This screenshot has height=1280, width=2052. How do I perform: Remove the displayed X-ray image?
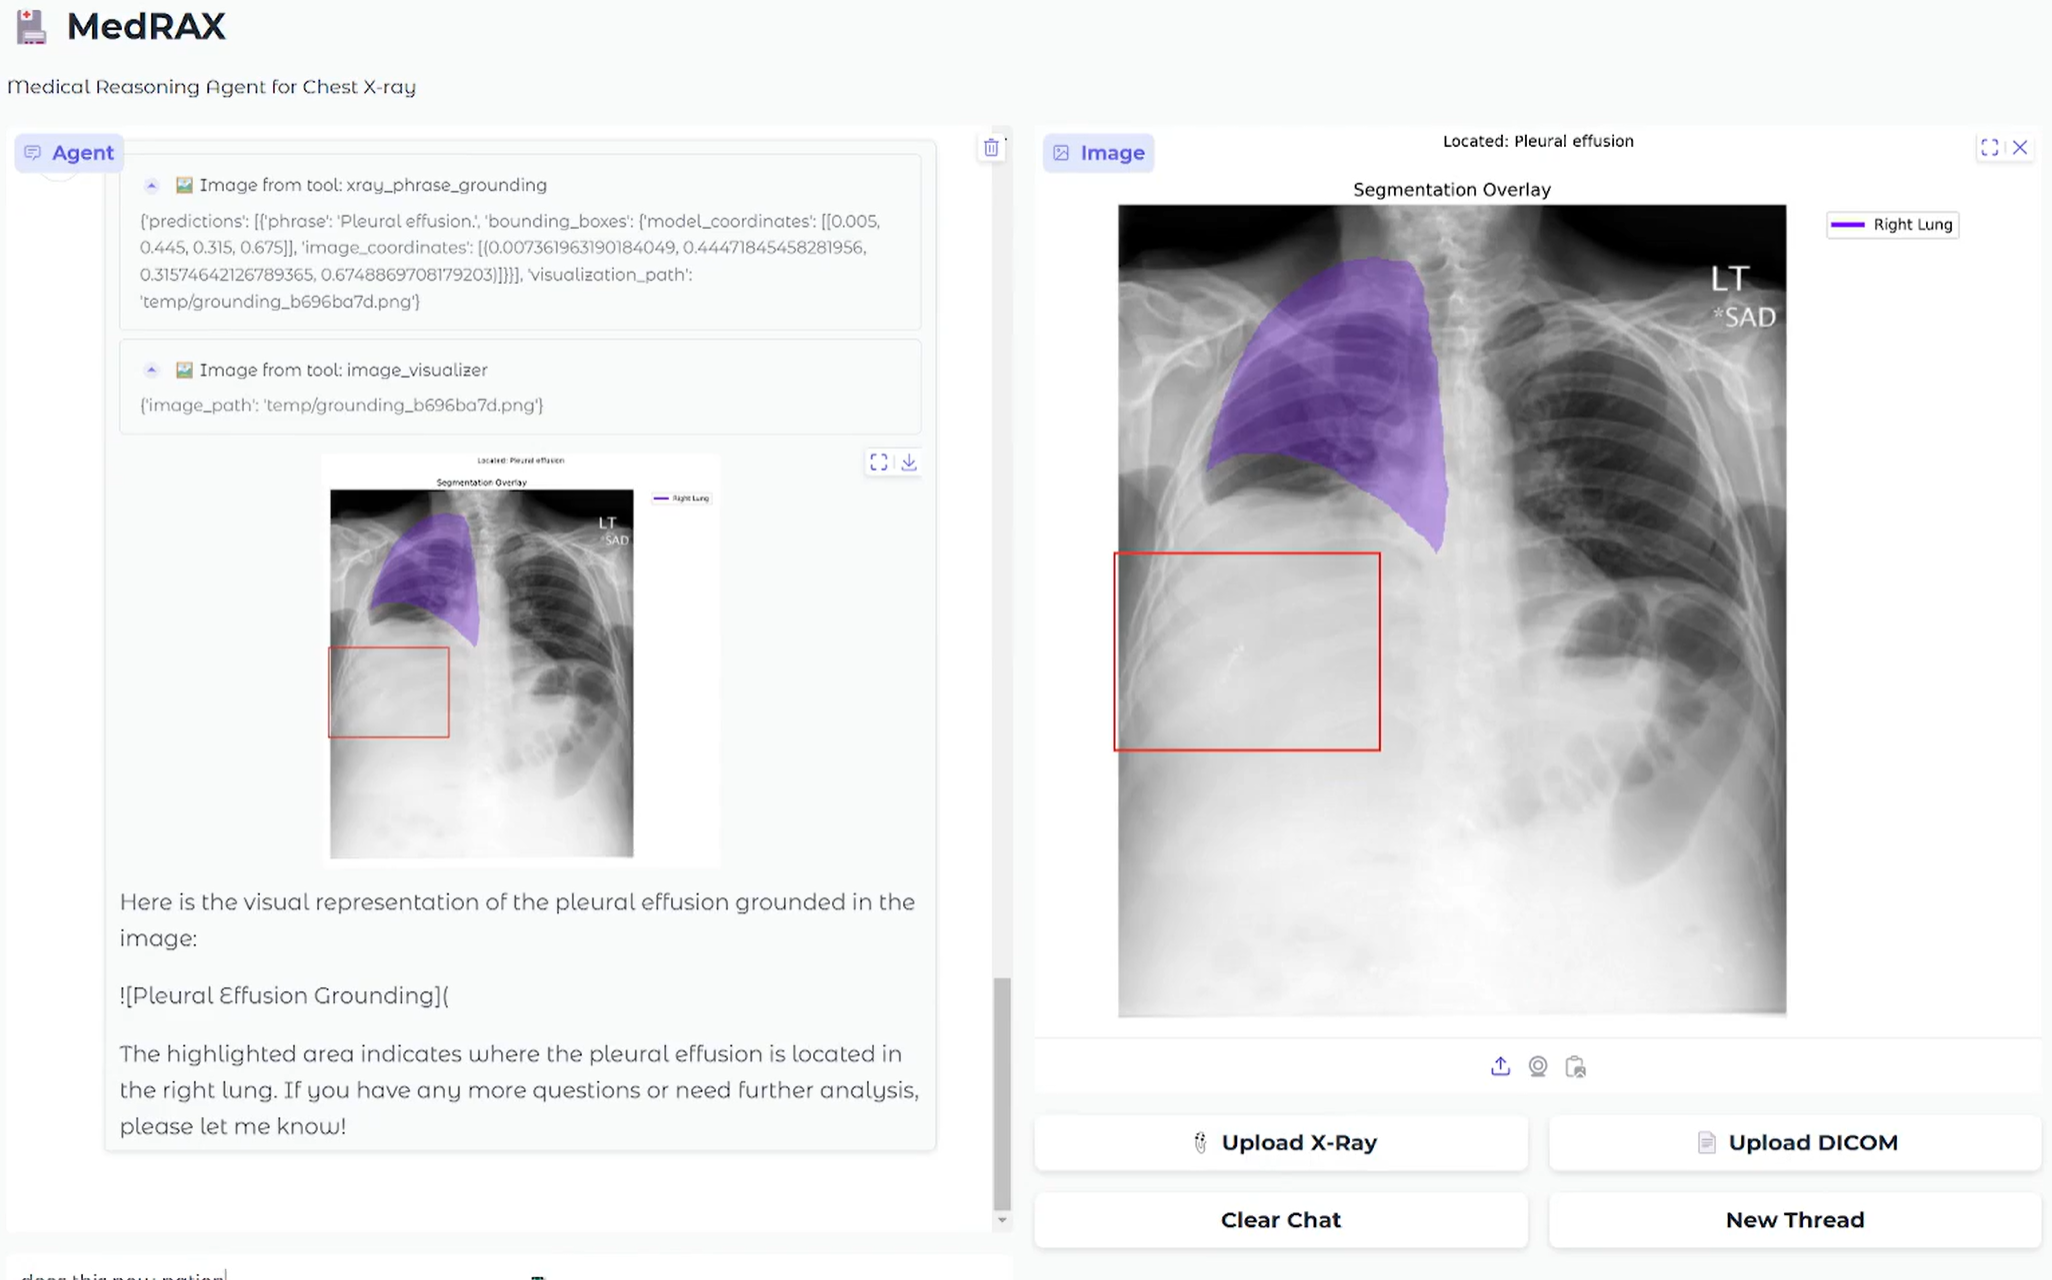pyautogui.click(x=2020, y=148)
